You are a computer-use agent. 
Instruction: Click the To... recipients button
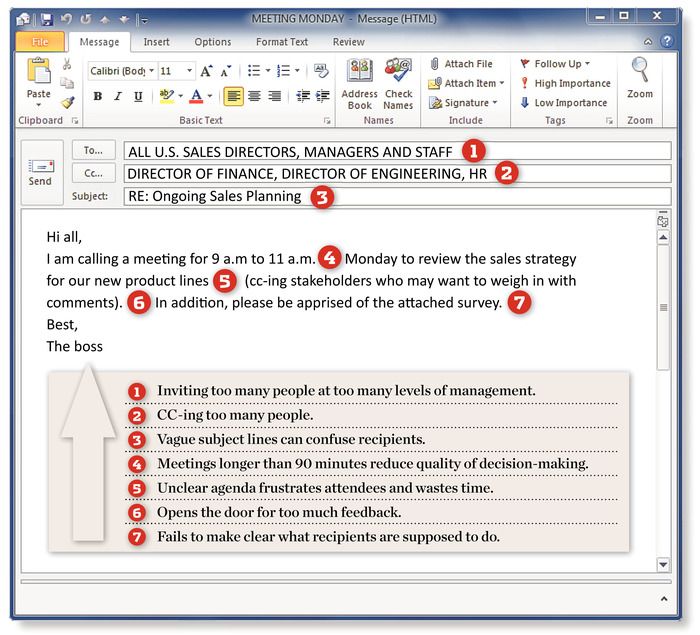[93, 150]
